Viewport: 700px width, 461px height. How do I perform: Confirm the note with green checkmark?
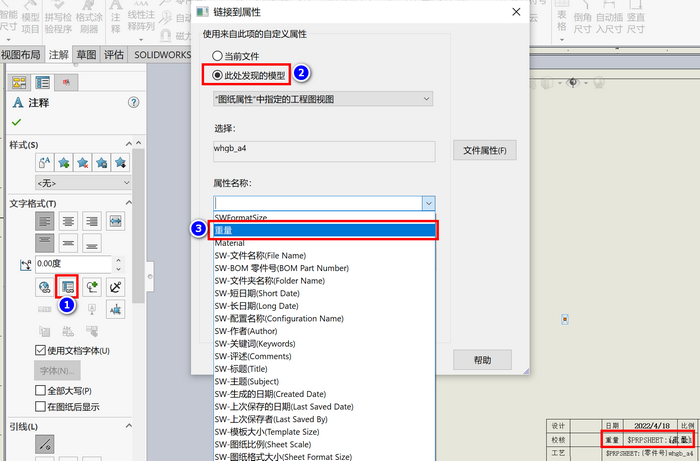click(17, 122)
